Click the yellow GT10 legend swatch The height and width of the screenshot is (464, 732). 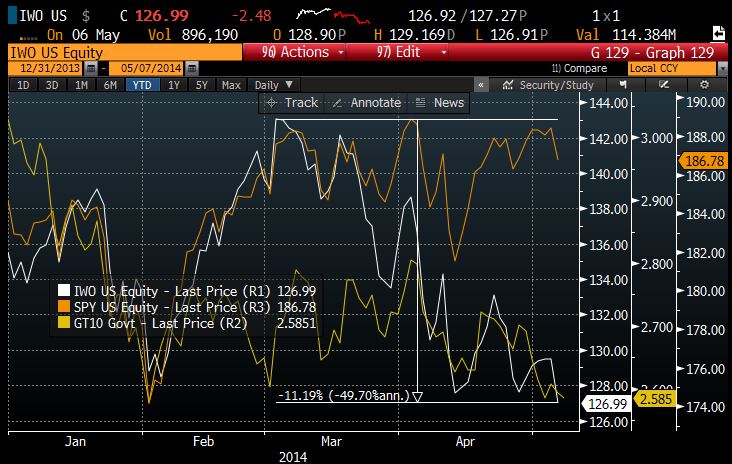tap(64, 322)
